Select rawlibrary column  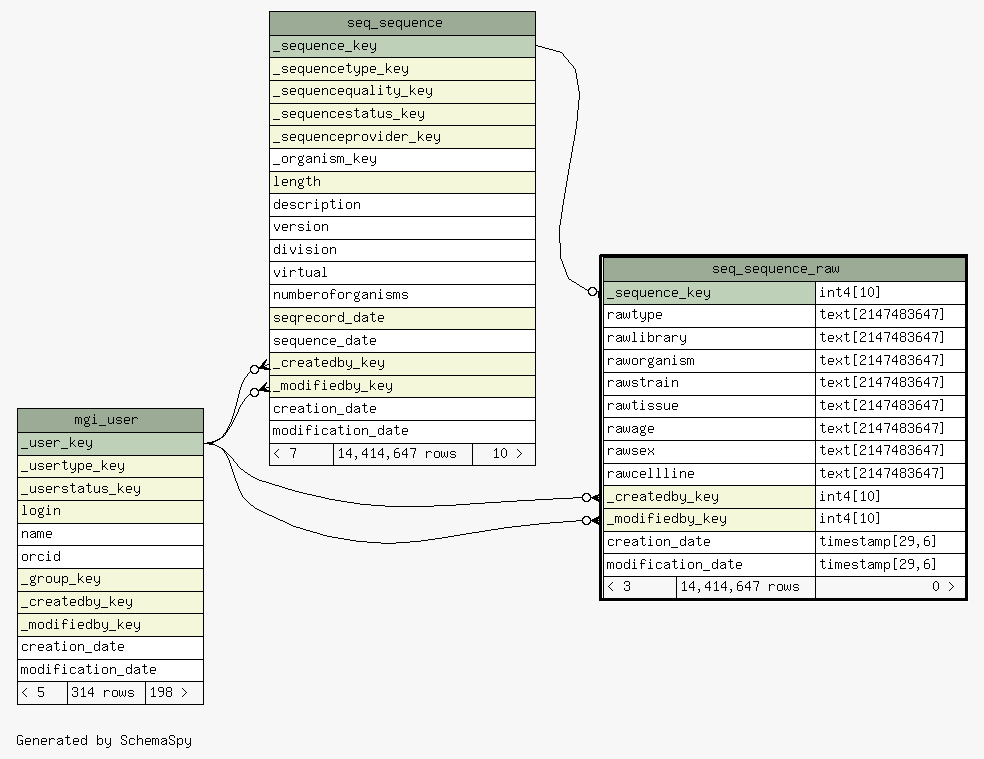[709, 338]
